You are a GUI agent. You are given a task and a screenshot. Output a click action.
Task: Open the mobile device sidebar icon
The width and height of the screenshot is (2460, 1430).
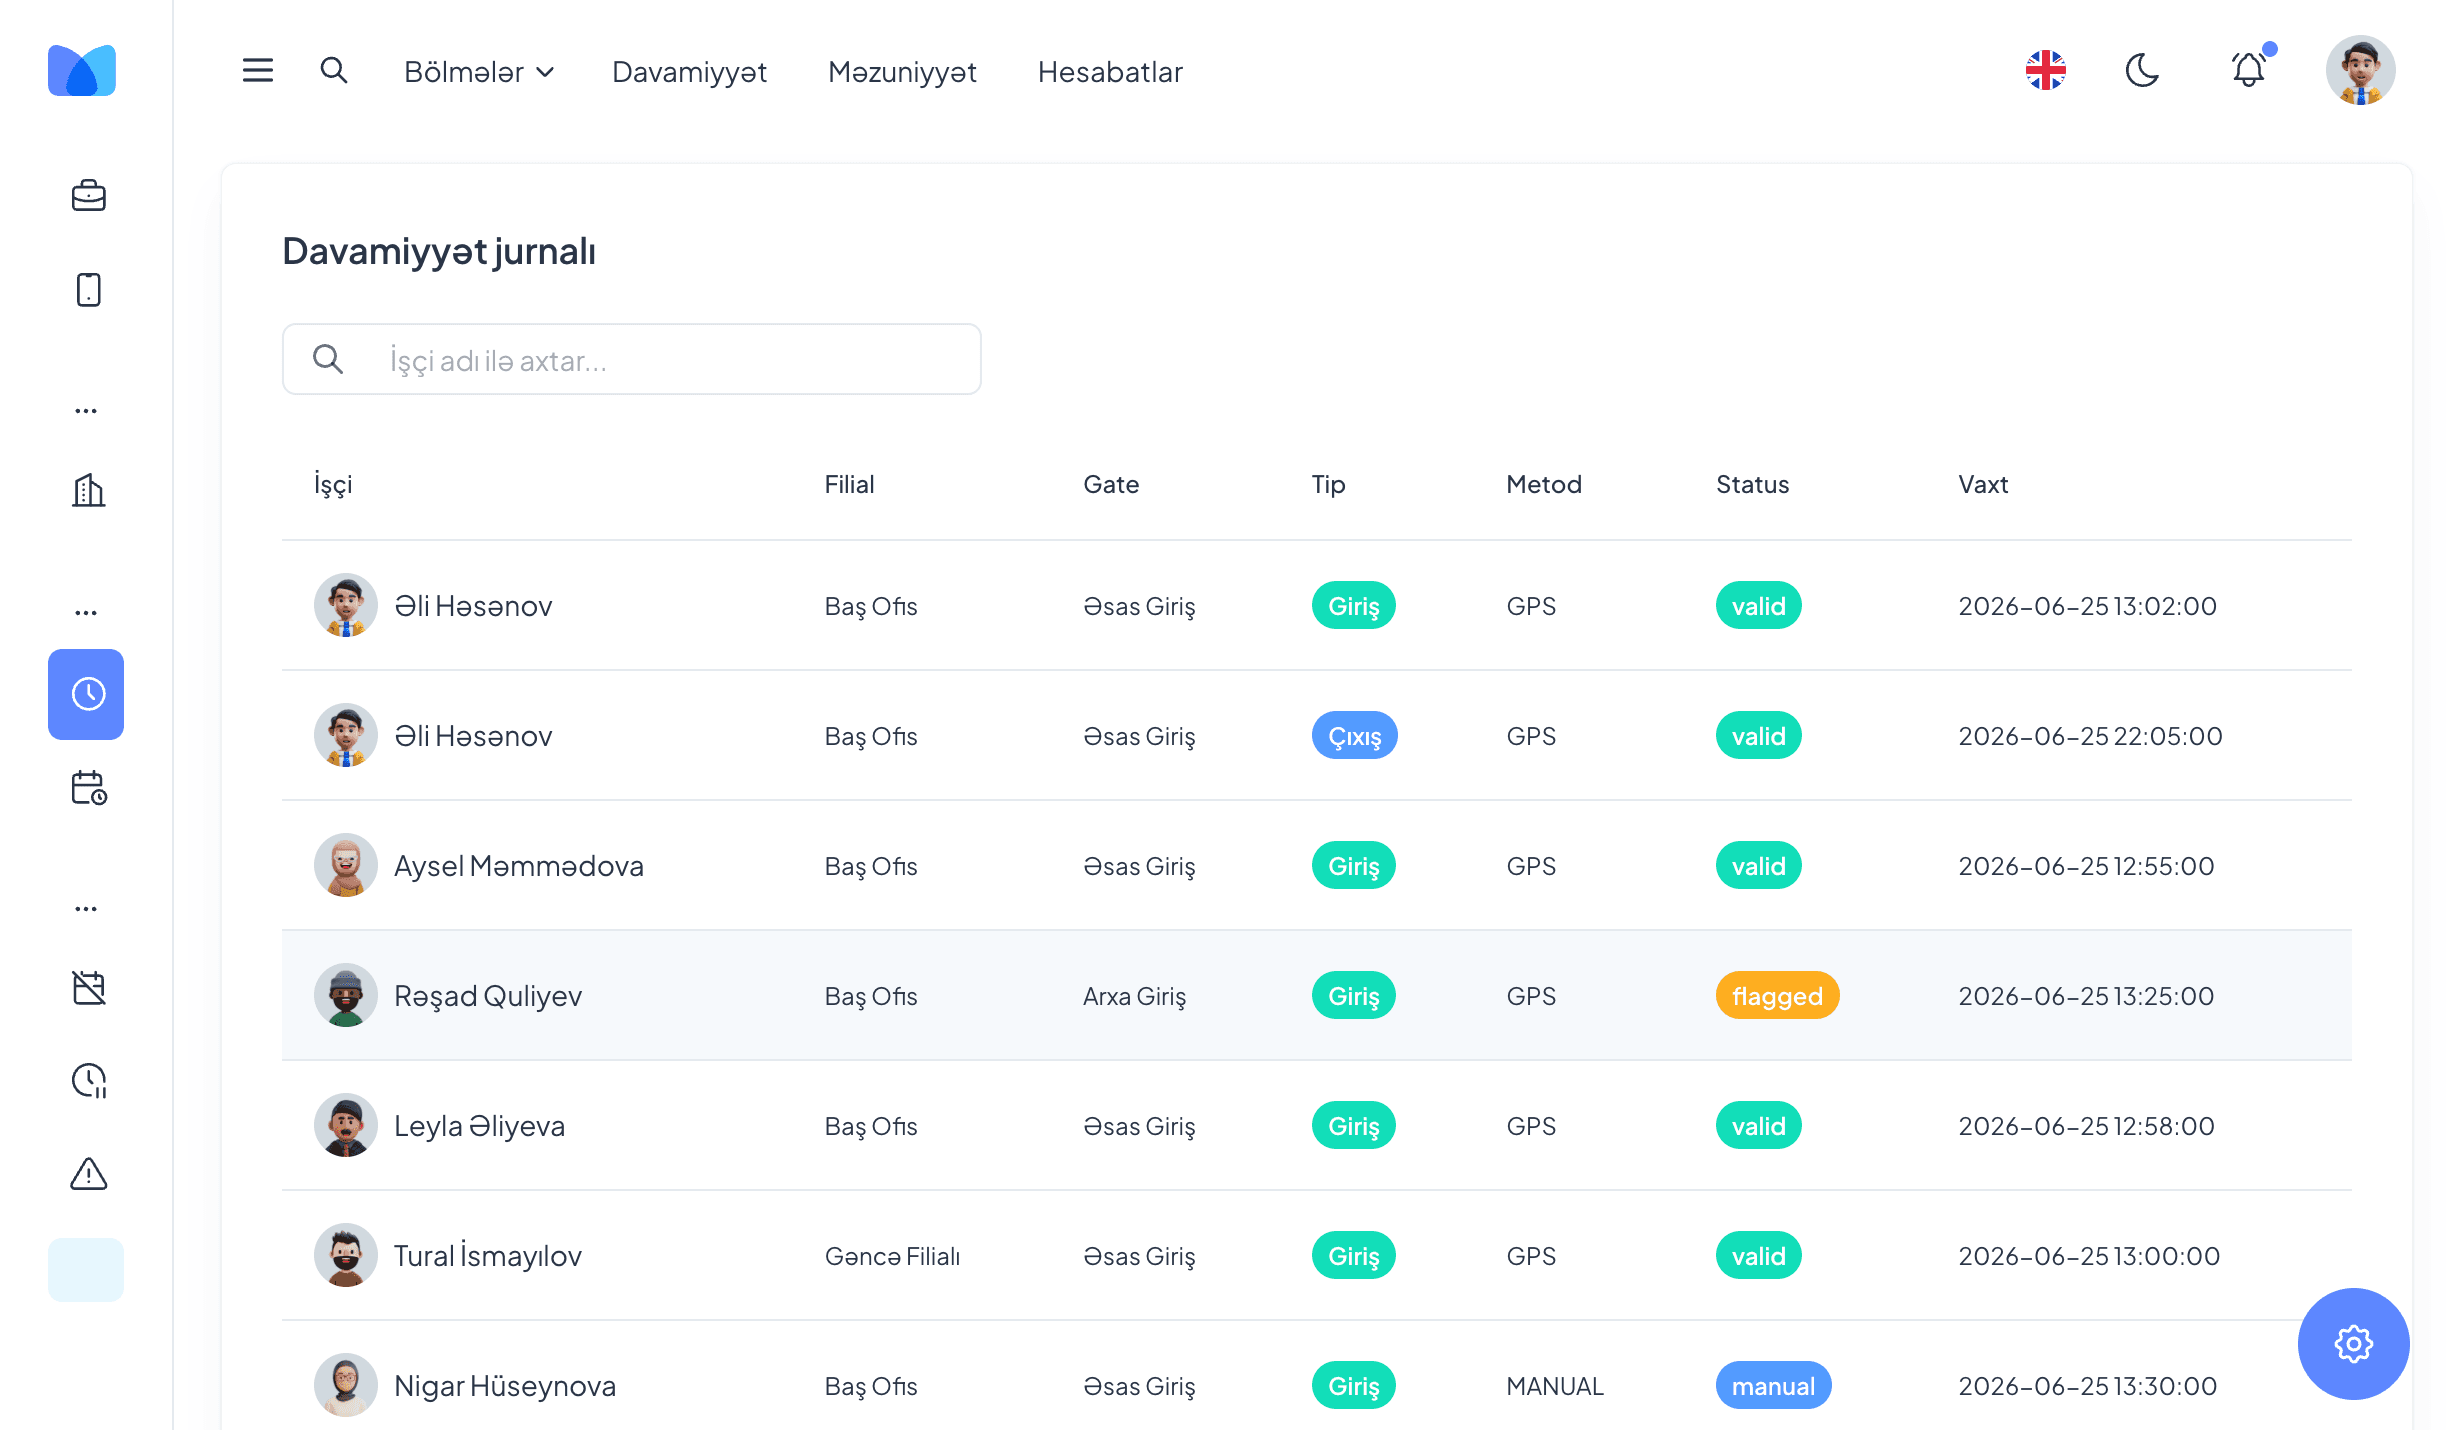point(88,290)
